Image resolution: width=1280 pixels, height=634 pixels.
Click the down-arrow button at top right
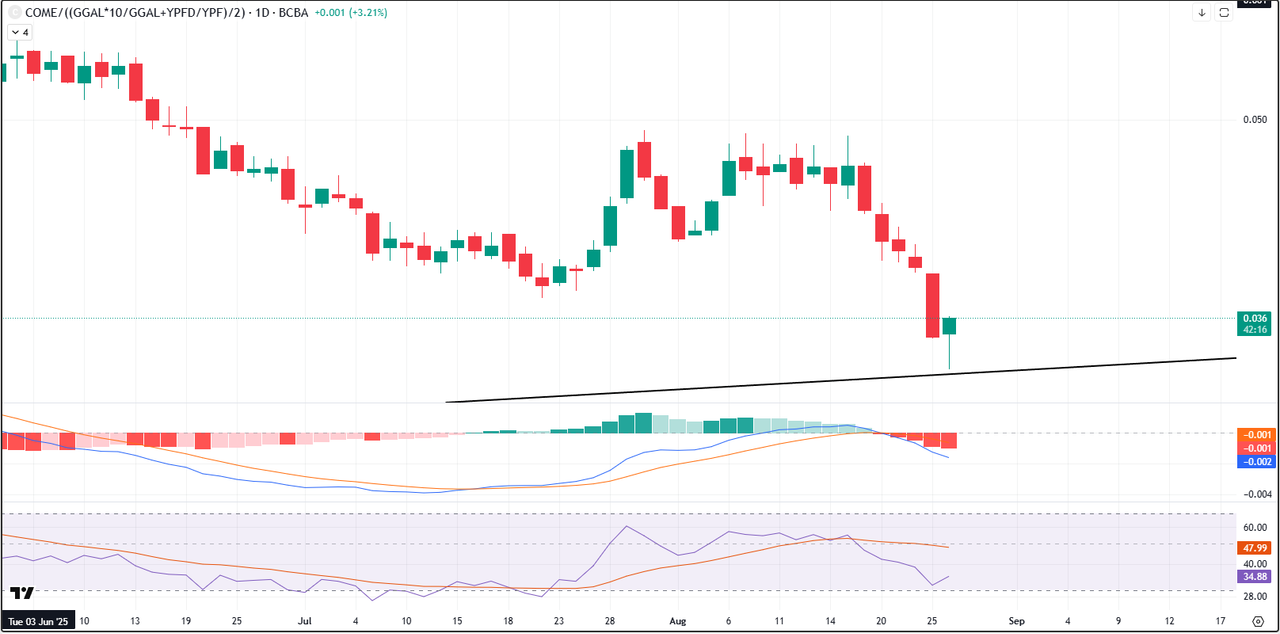(x=1201, y=13)
